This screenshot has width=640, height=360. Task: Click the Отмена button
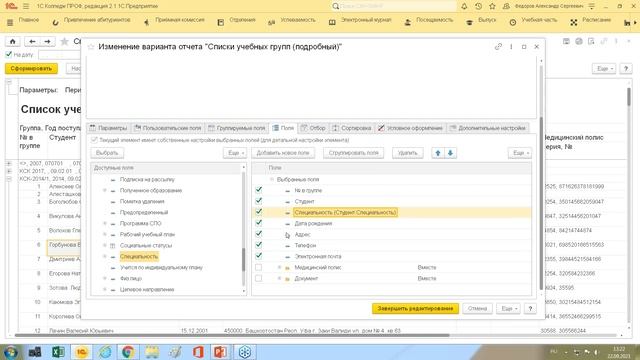point(477,309)
